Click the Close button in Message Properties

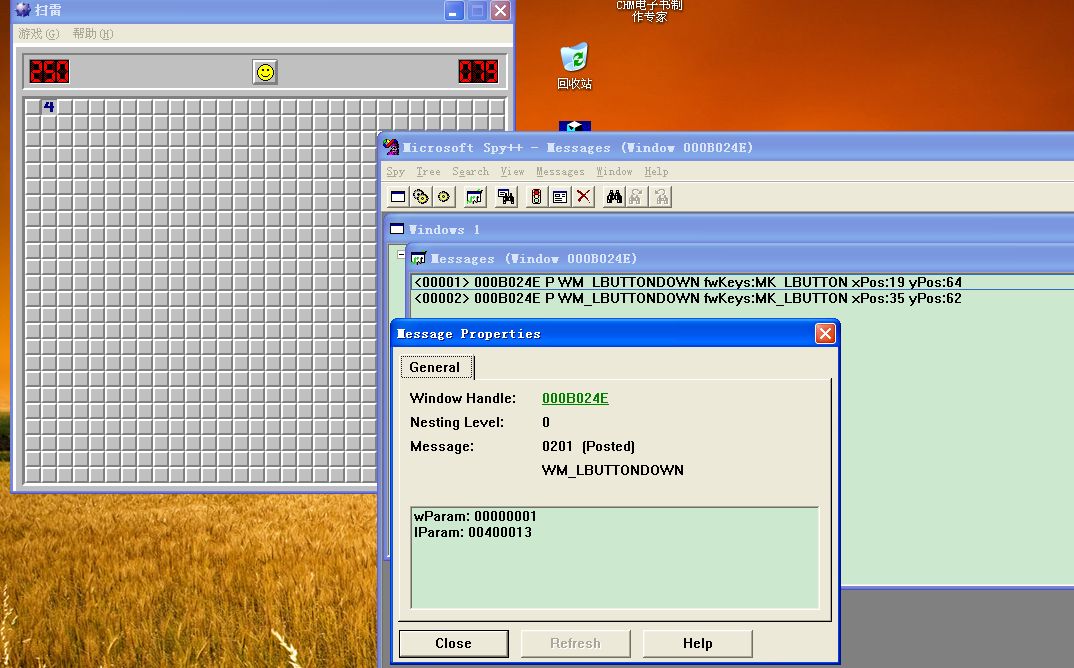[453, 643]
